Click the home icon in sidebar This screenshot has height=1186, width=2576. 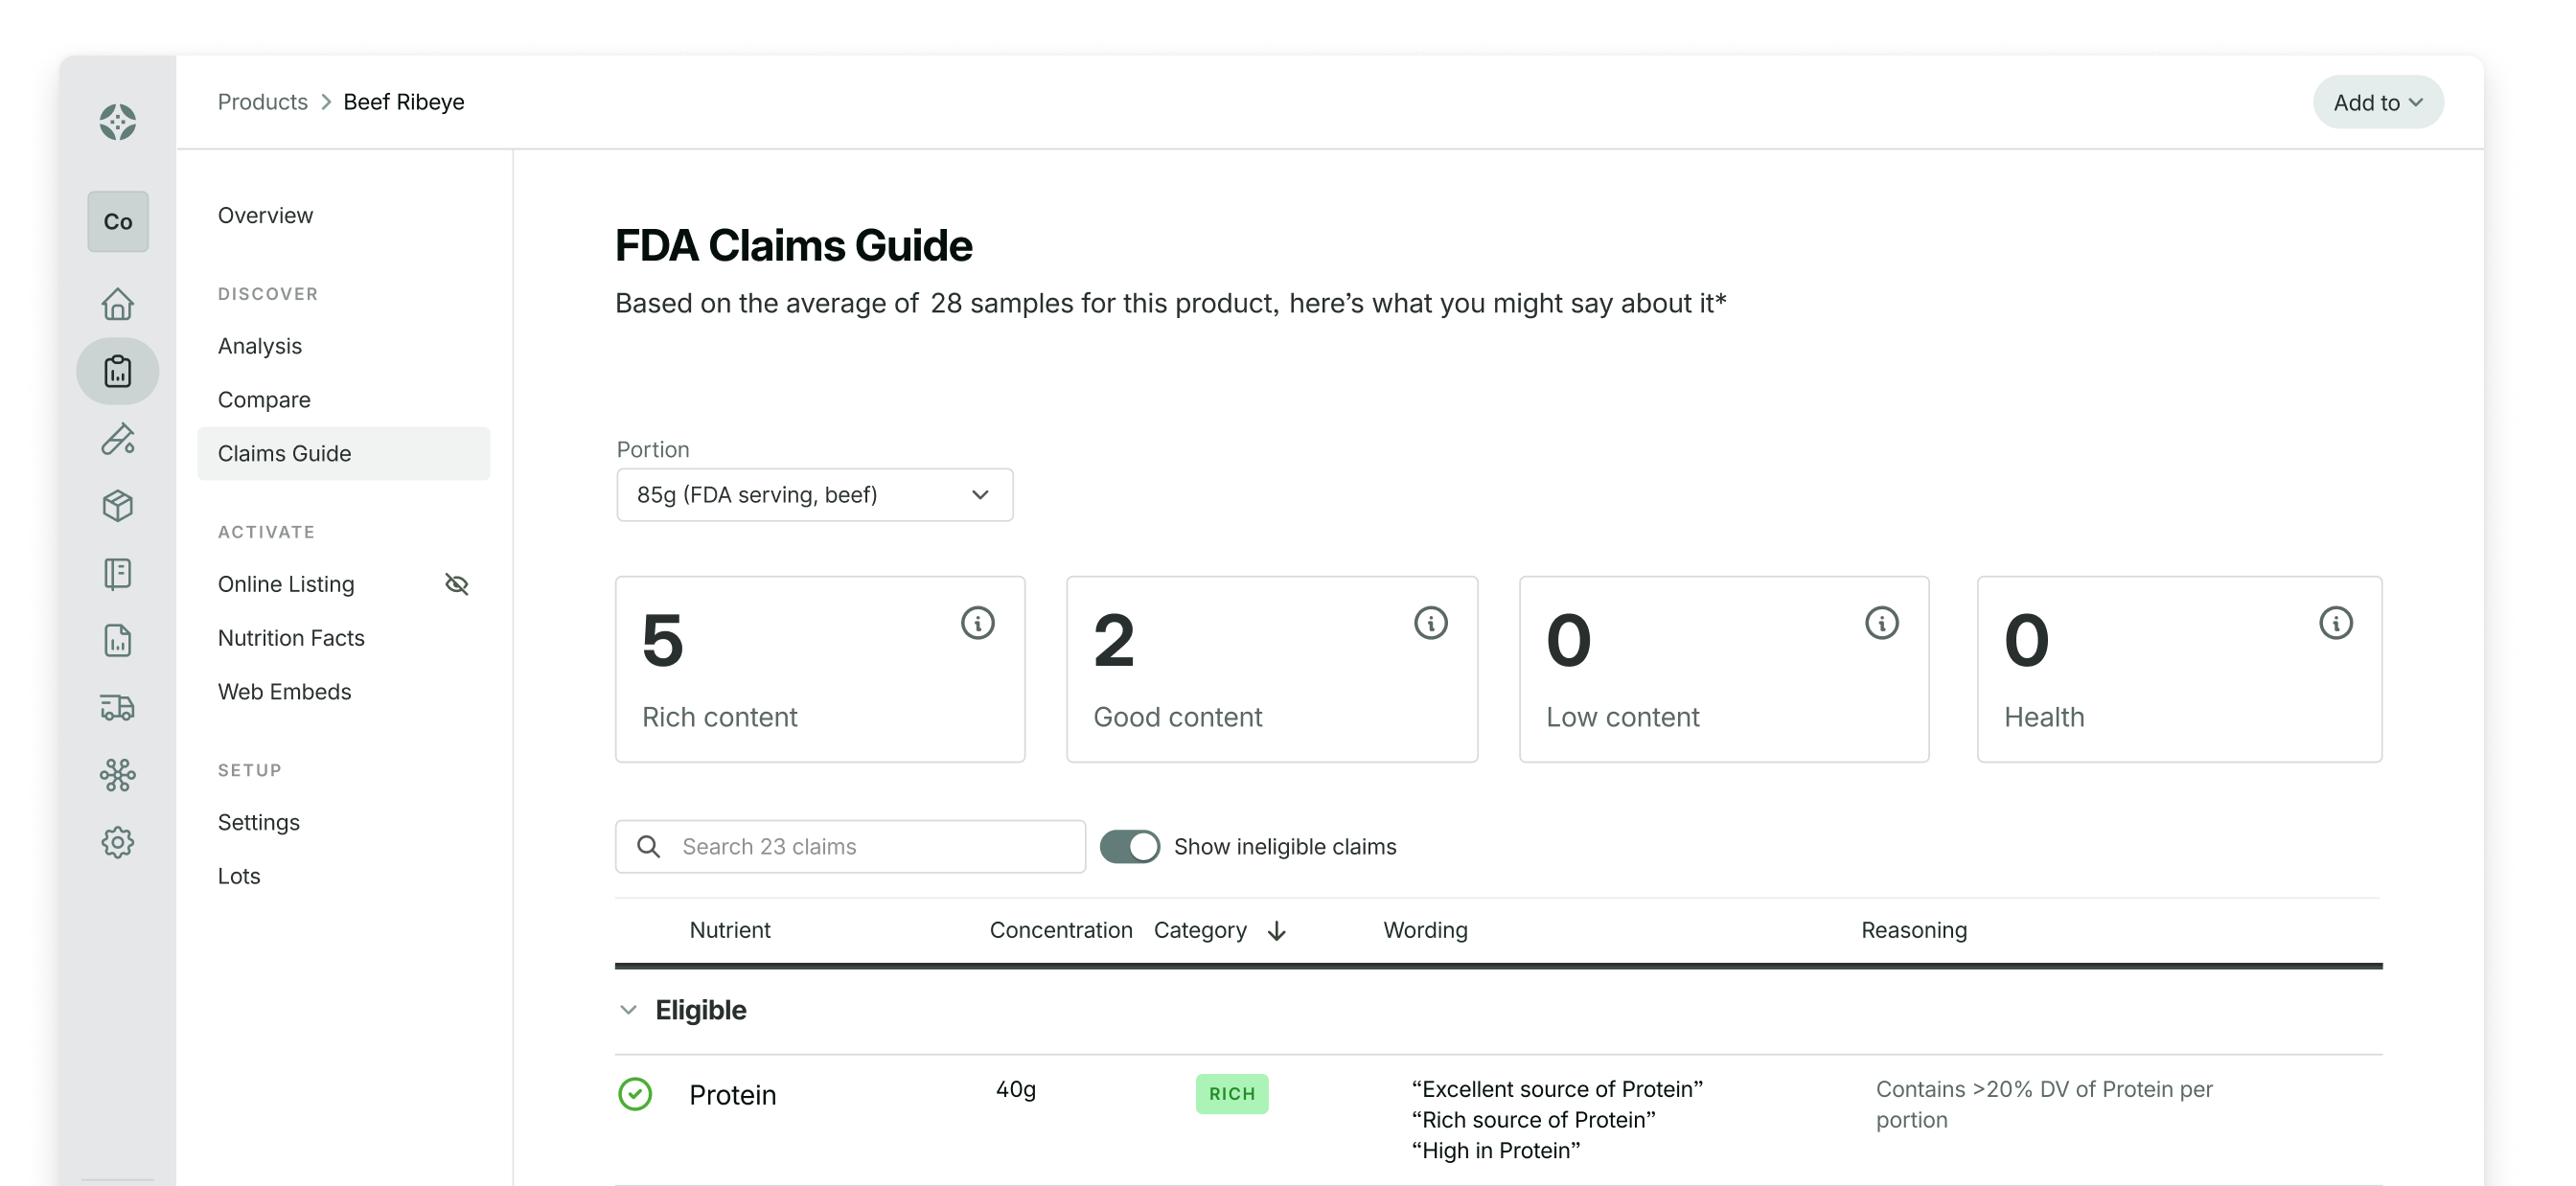point(117,304)
